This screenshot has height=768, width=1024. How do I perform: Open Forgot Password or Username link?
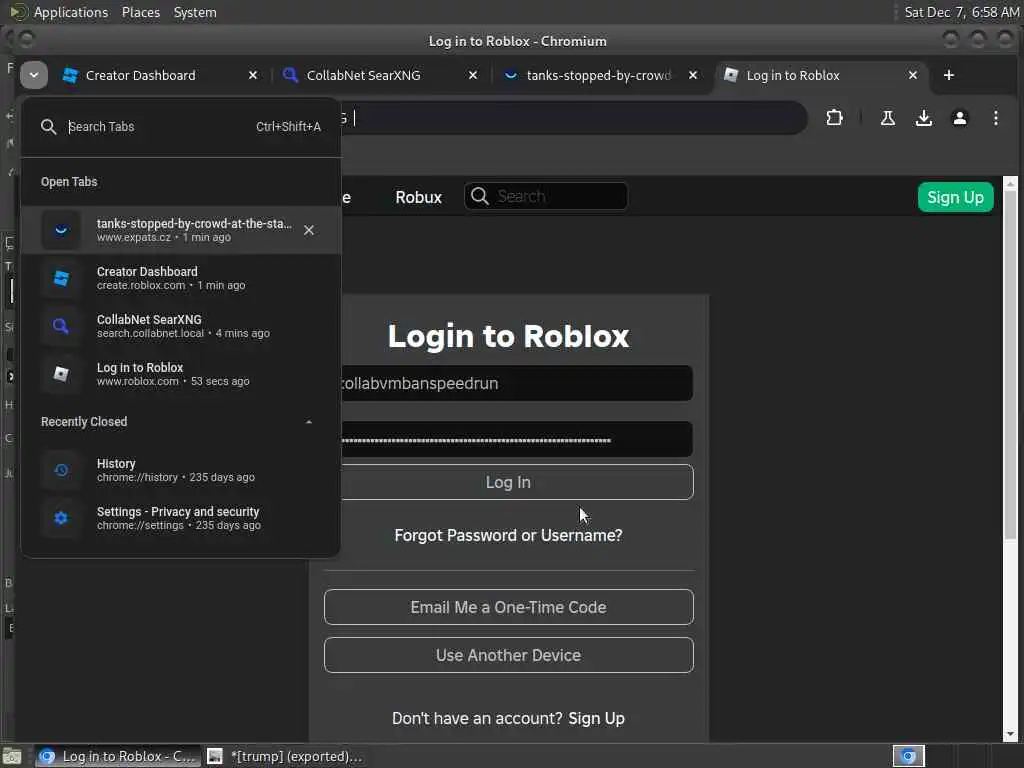tap(508, 536)
